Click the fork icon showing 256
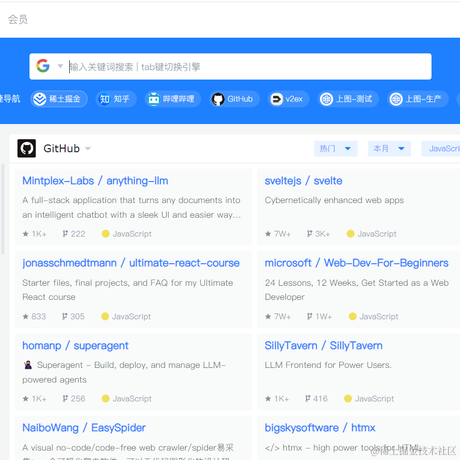460x460 pixels. [x=65, y=398]
